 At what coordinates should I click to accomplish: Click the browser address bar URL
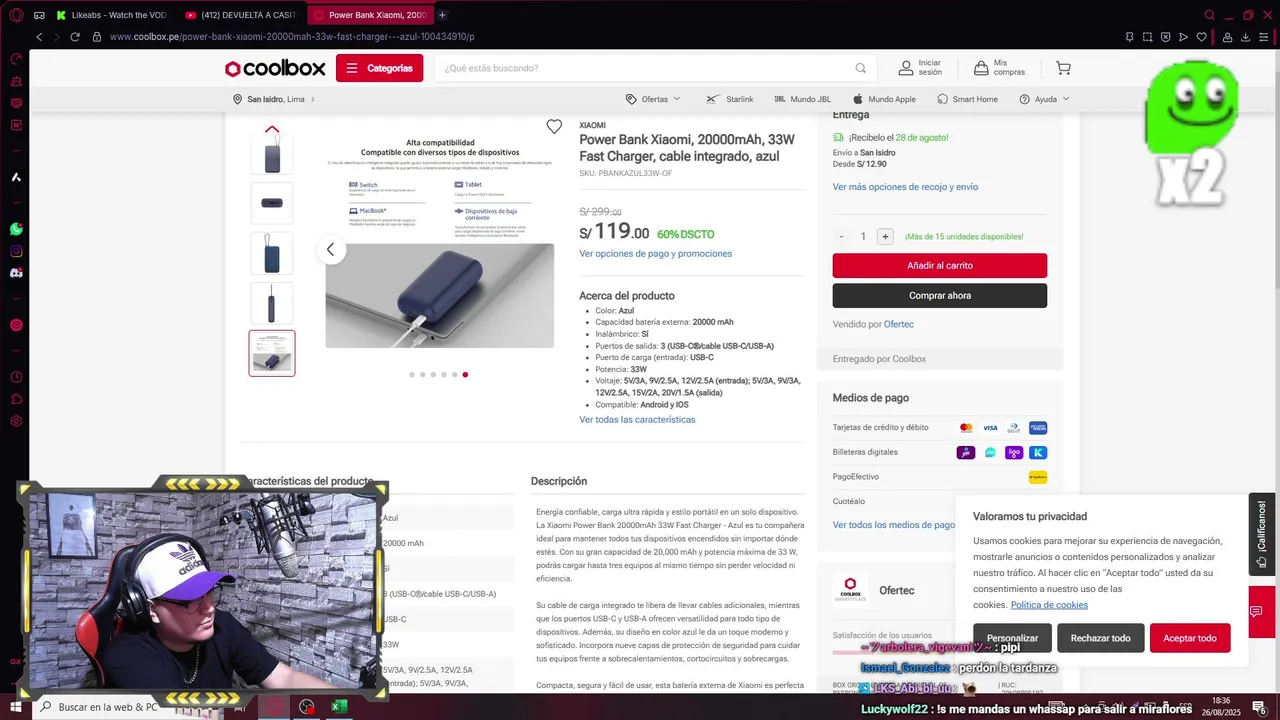(x=292, y=37)
